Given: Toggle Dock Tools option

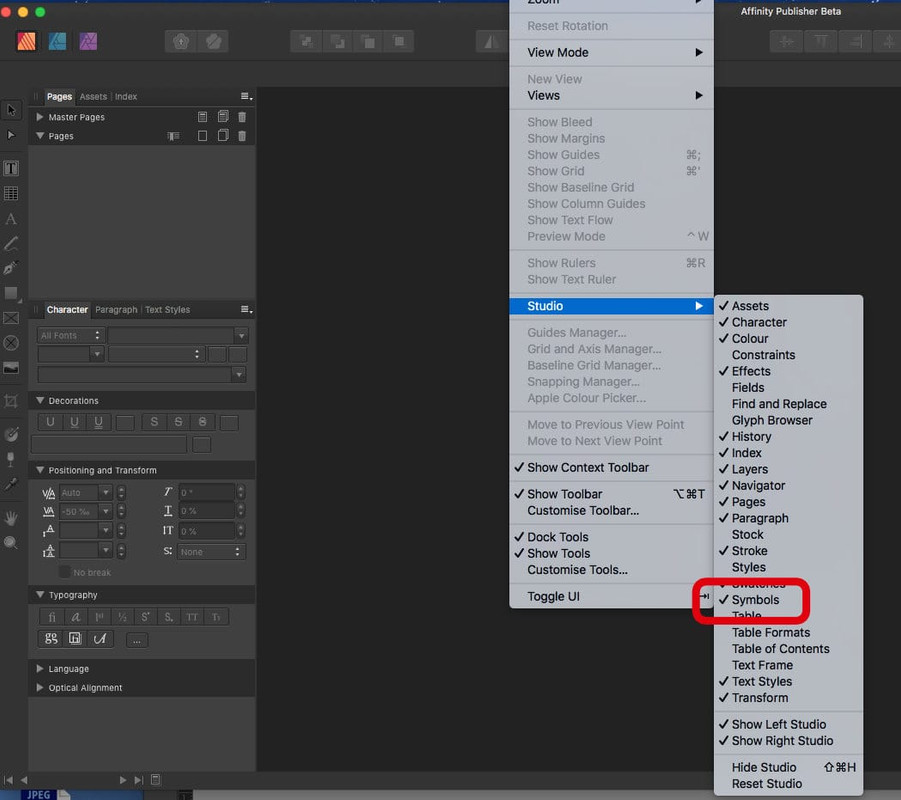Looking at the screenshot, I should click(x=611, y=537).
